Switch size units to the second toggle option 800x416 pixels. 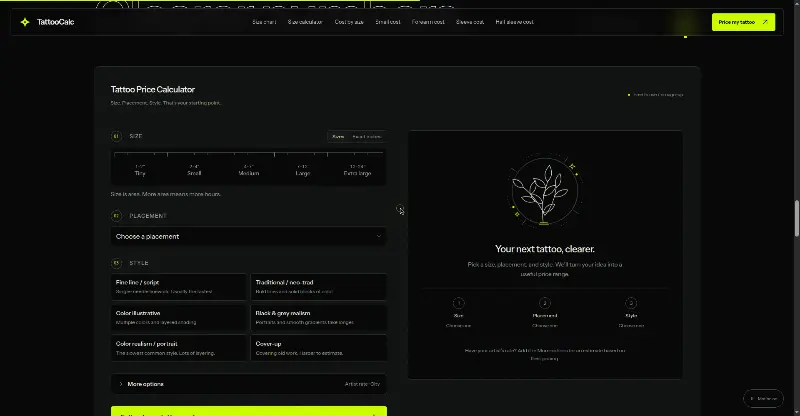[x=366, y=137]
